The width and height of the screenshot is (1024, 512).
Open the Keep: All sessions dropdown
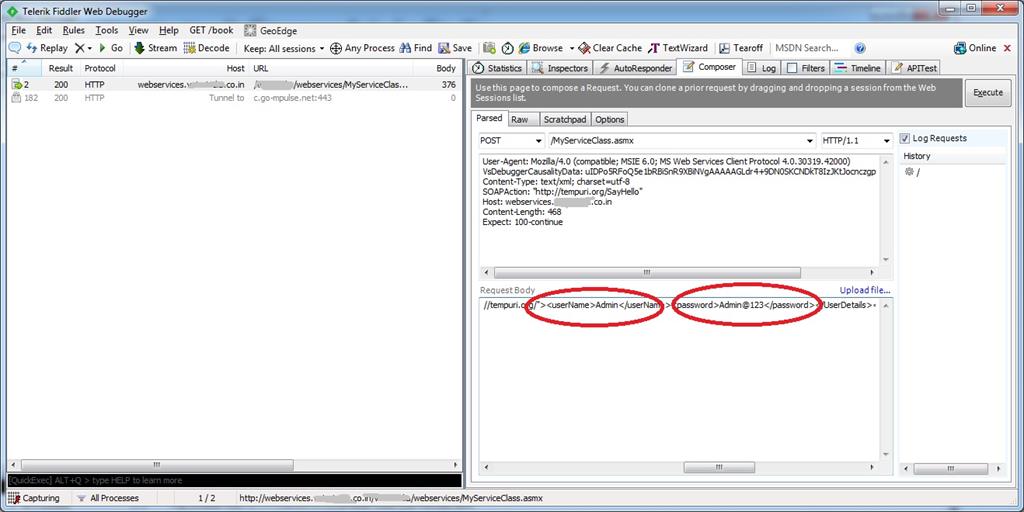point(283,48)
